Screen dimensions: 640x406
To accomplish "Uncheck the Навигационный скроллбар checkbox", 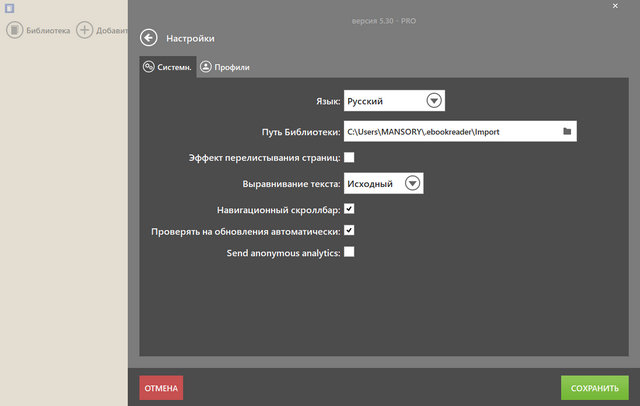I will click(x=349, y=209).
